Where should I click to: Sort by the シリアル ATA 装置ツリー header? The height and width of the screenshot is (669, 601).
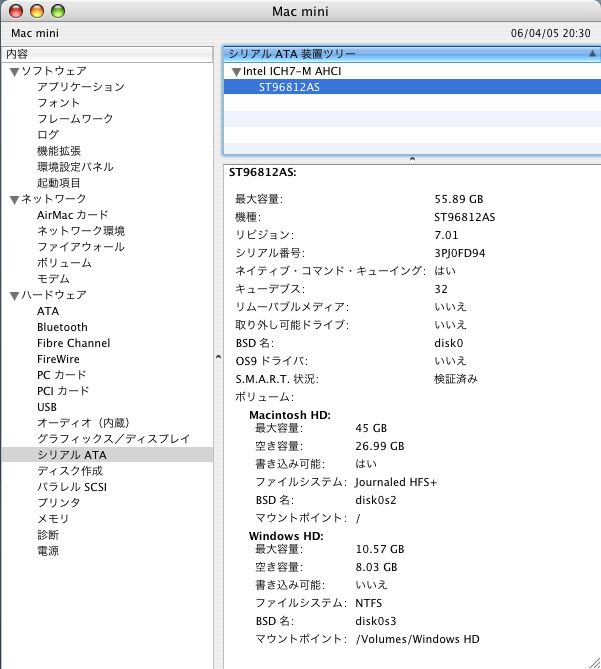412,54
